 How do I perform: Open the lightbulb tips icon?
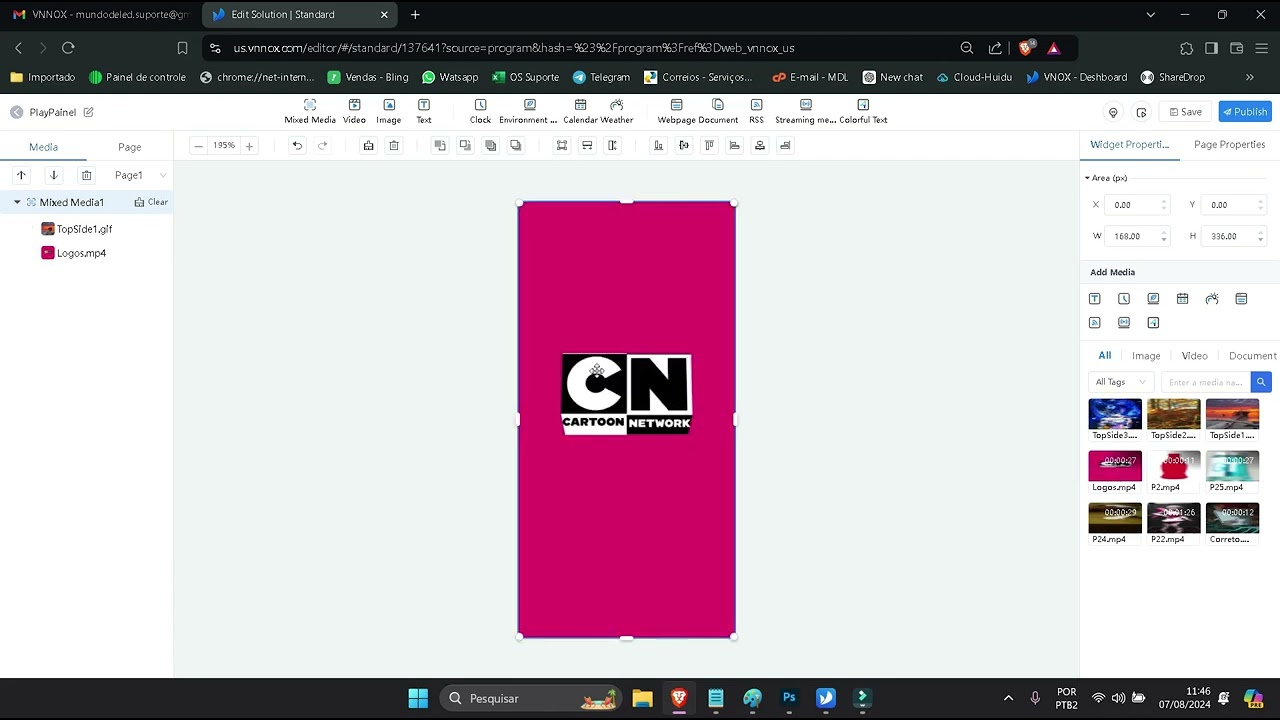1113,112
